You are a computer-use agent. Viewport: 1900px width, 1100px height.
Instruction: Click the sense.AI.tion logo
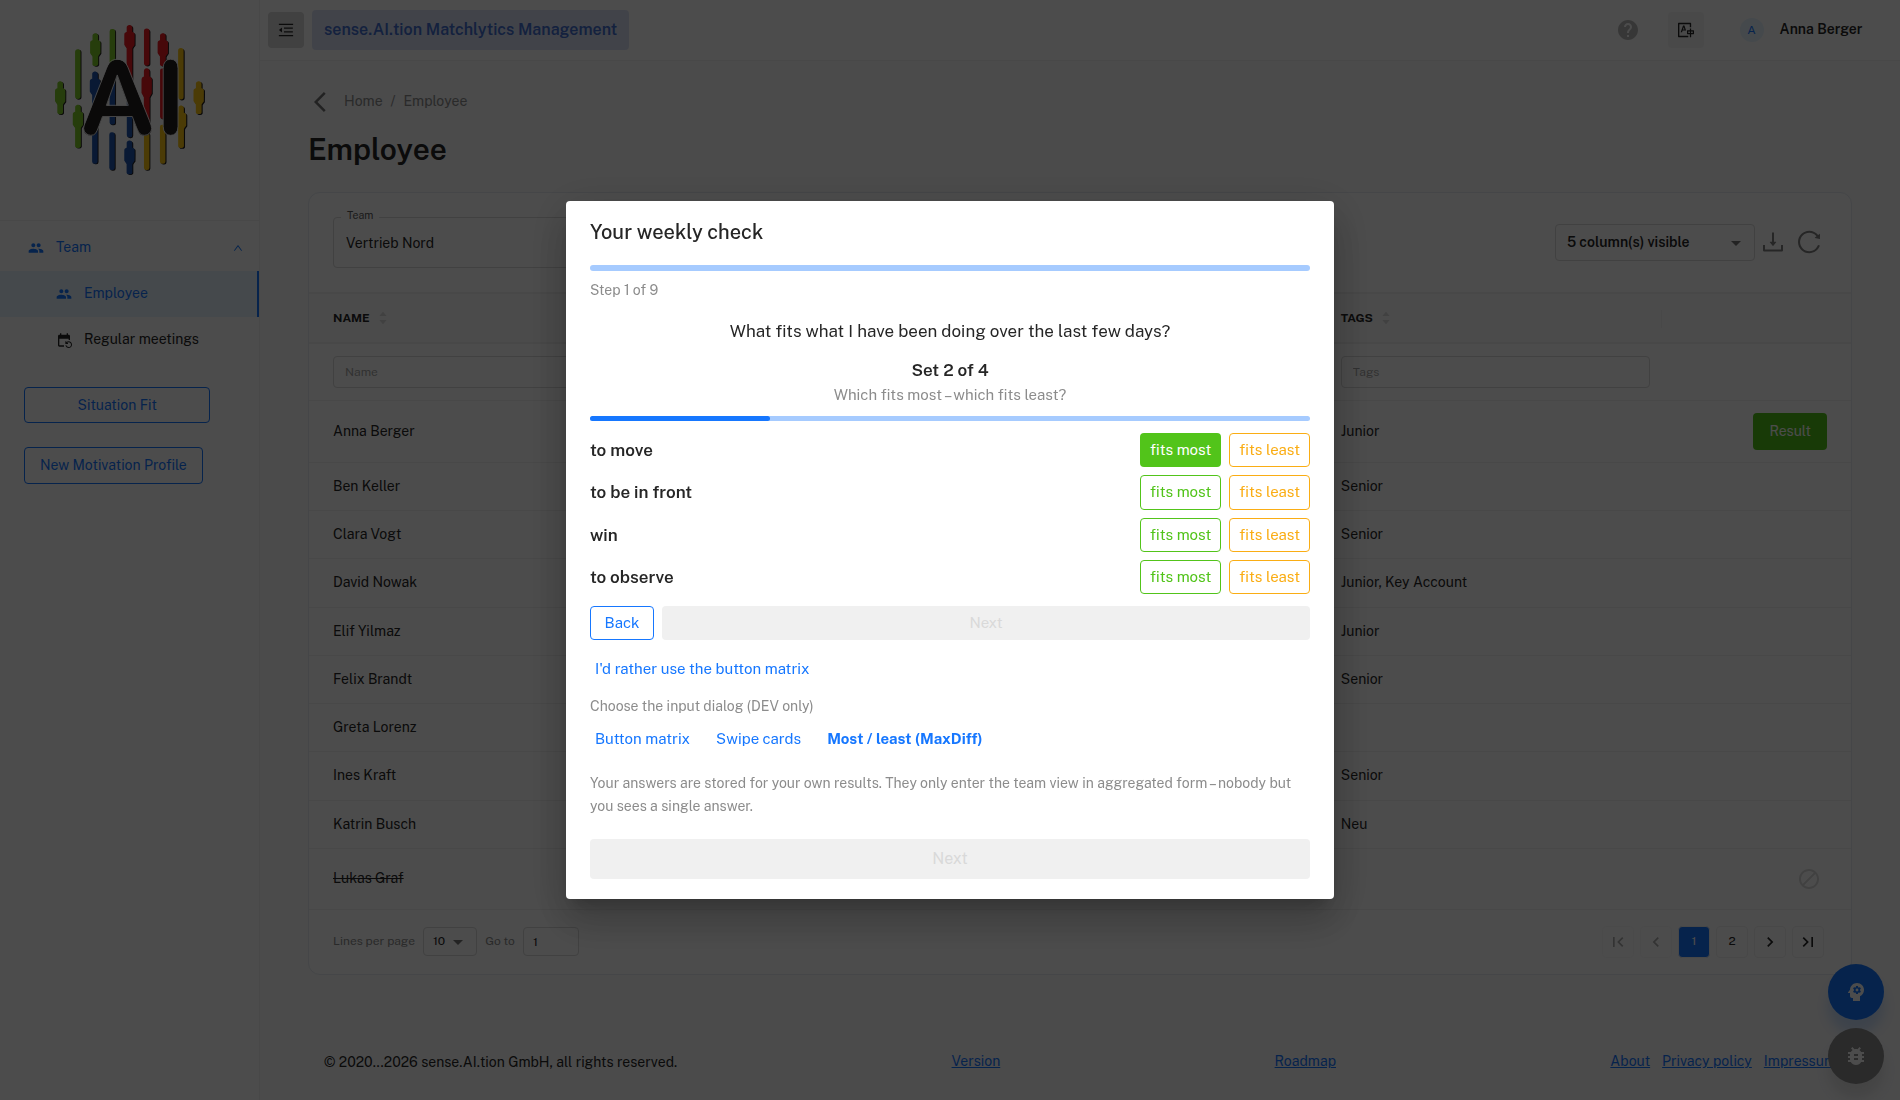point(130,100)
